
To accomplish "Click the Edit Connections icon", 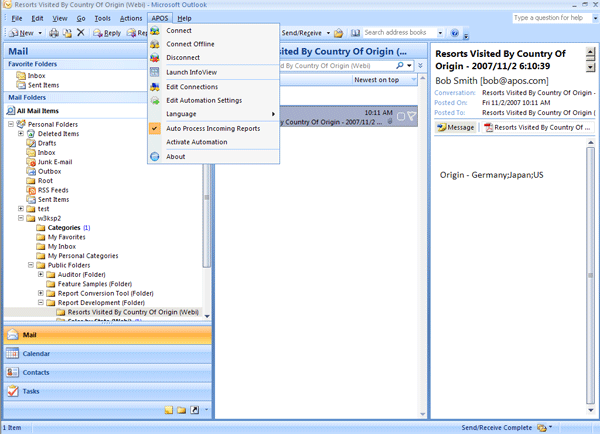I will [155, 87].
